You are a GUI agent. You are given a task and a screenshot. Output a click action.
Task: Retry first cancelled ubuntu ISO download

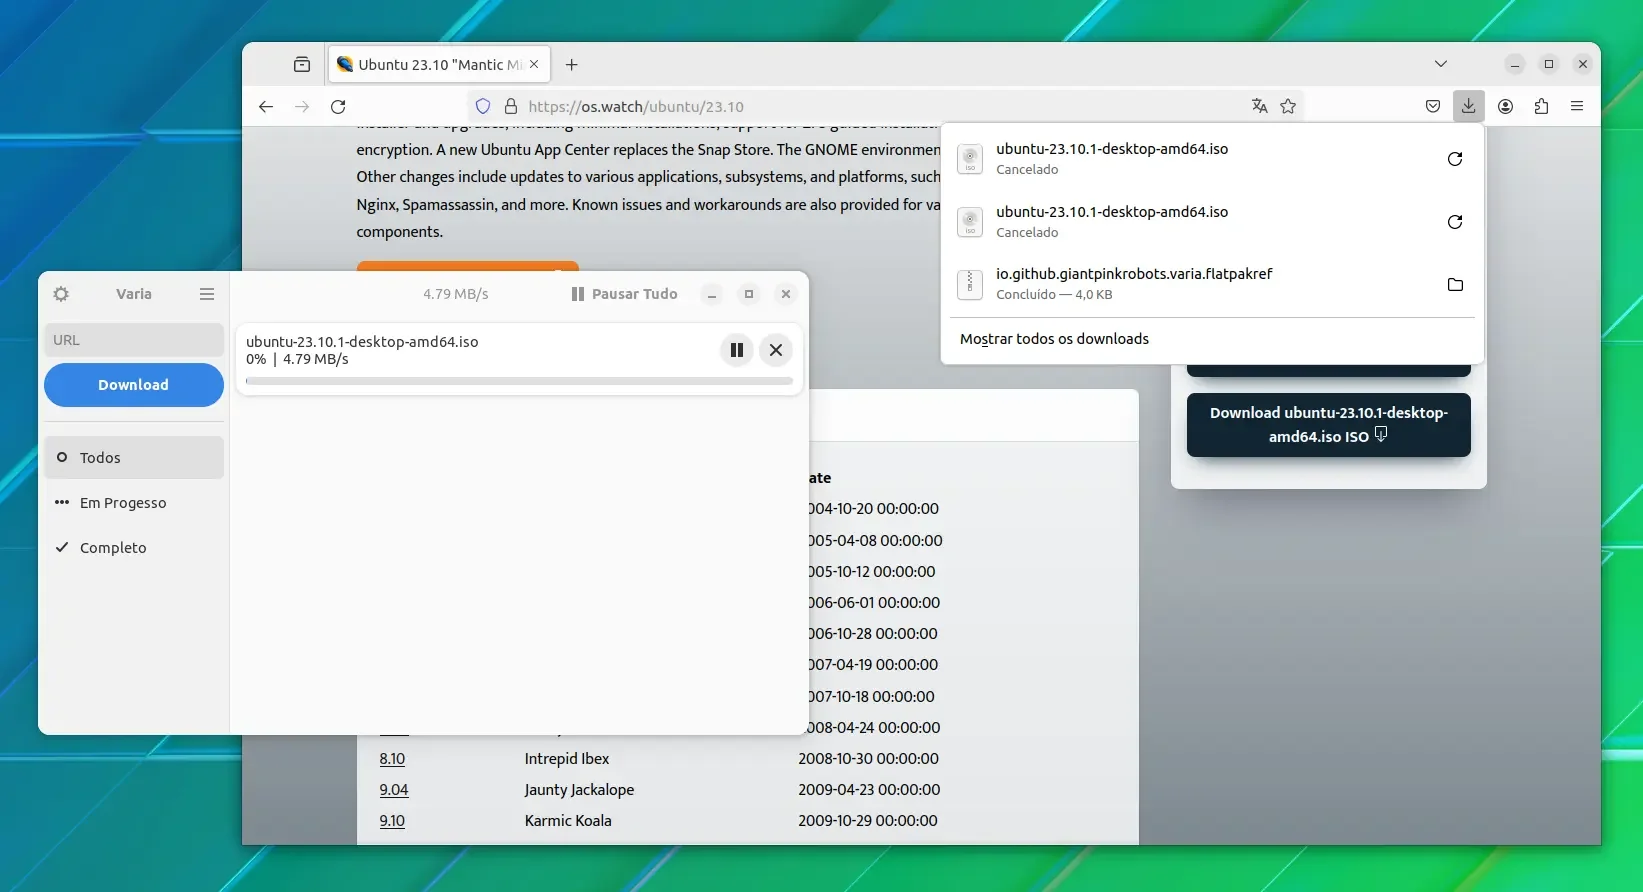pos(1455,159)
